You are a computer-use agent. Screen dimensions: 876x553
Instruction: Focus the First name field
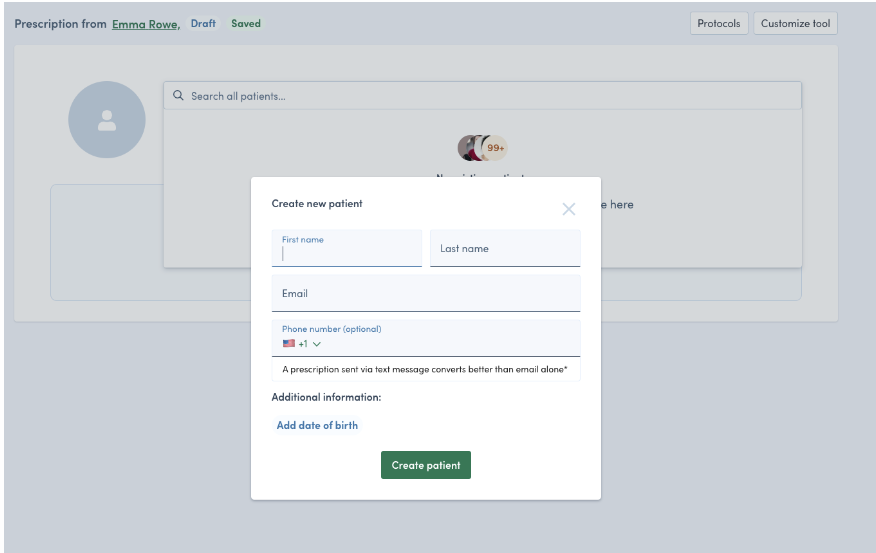[x=346, y=248]
